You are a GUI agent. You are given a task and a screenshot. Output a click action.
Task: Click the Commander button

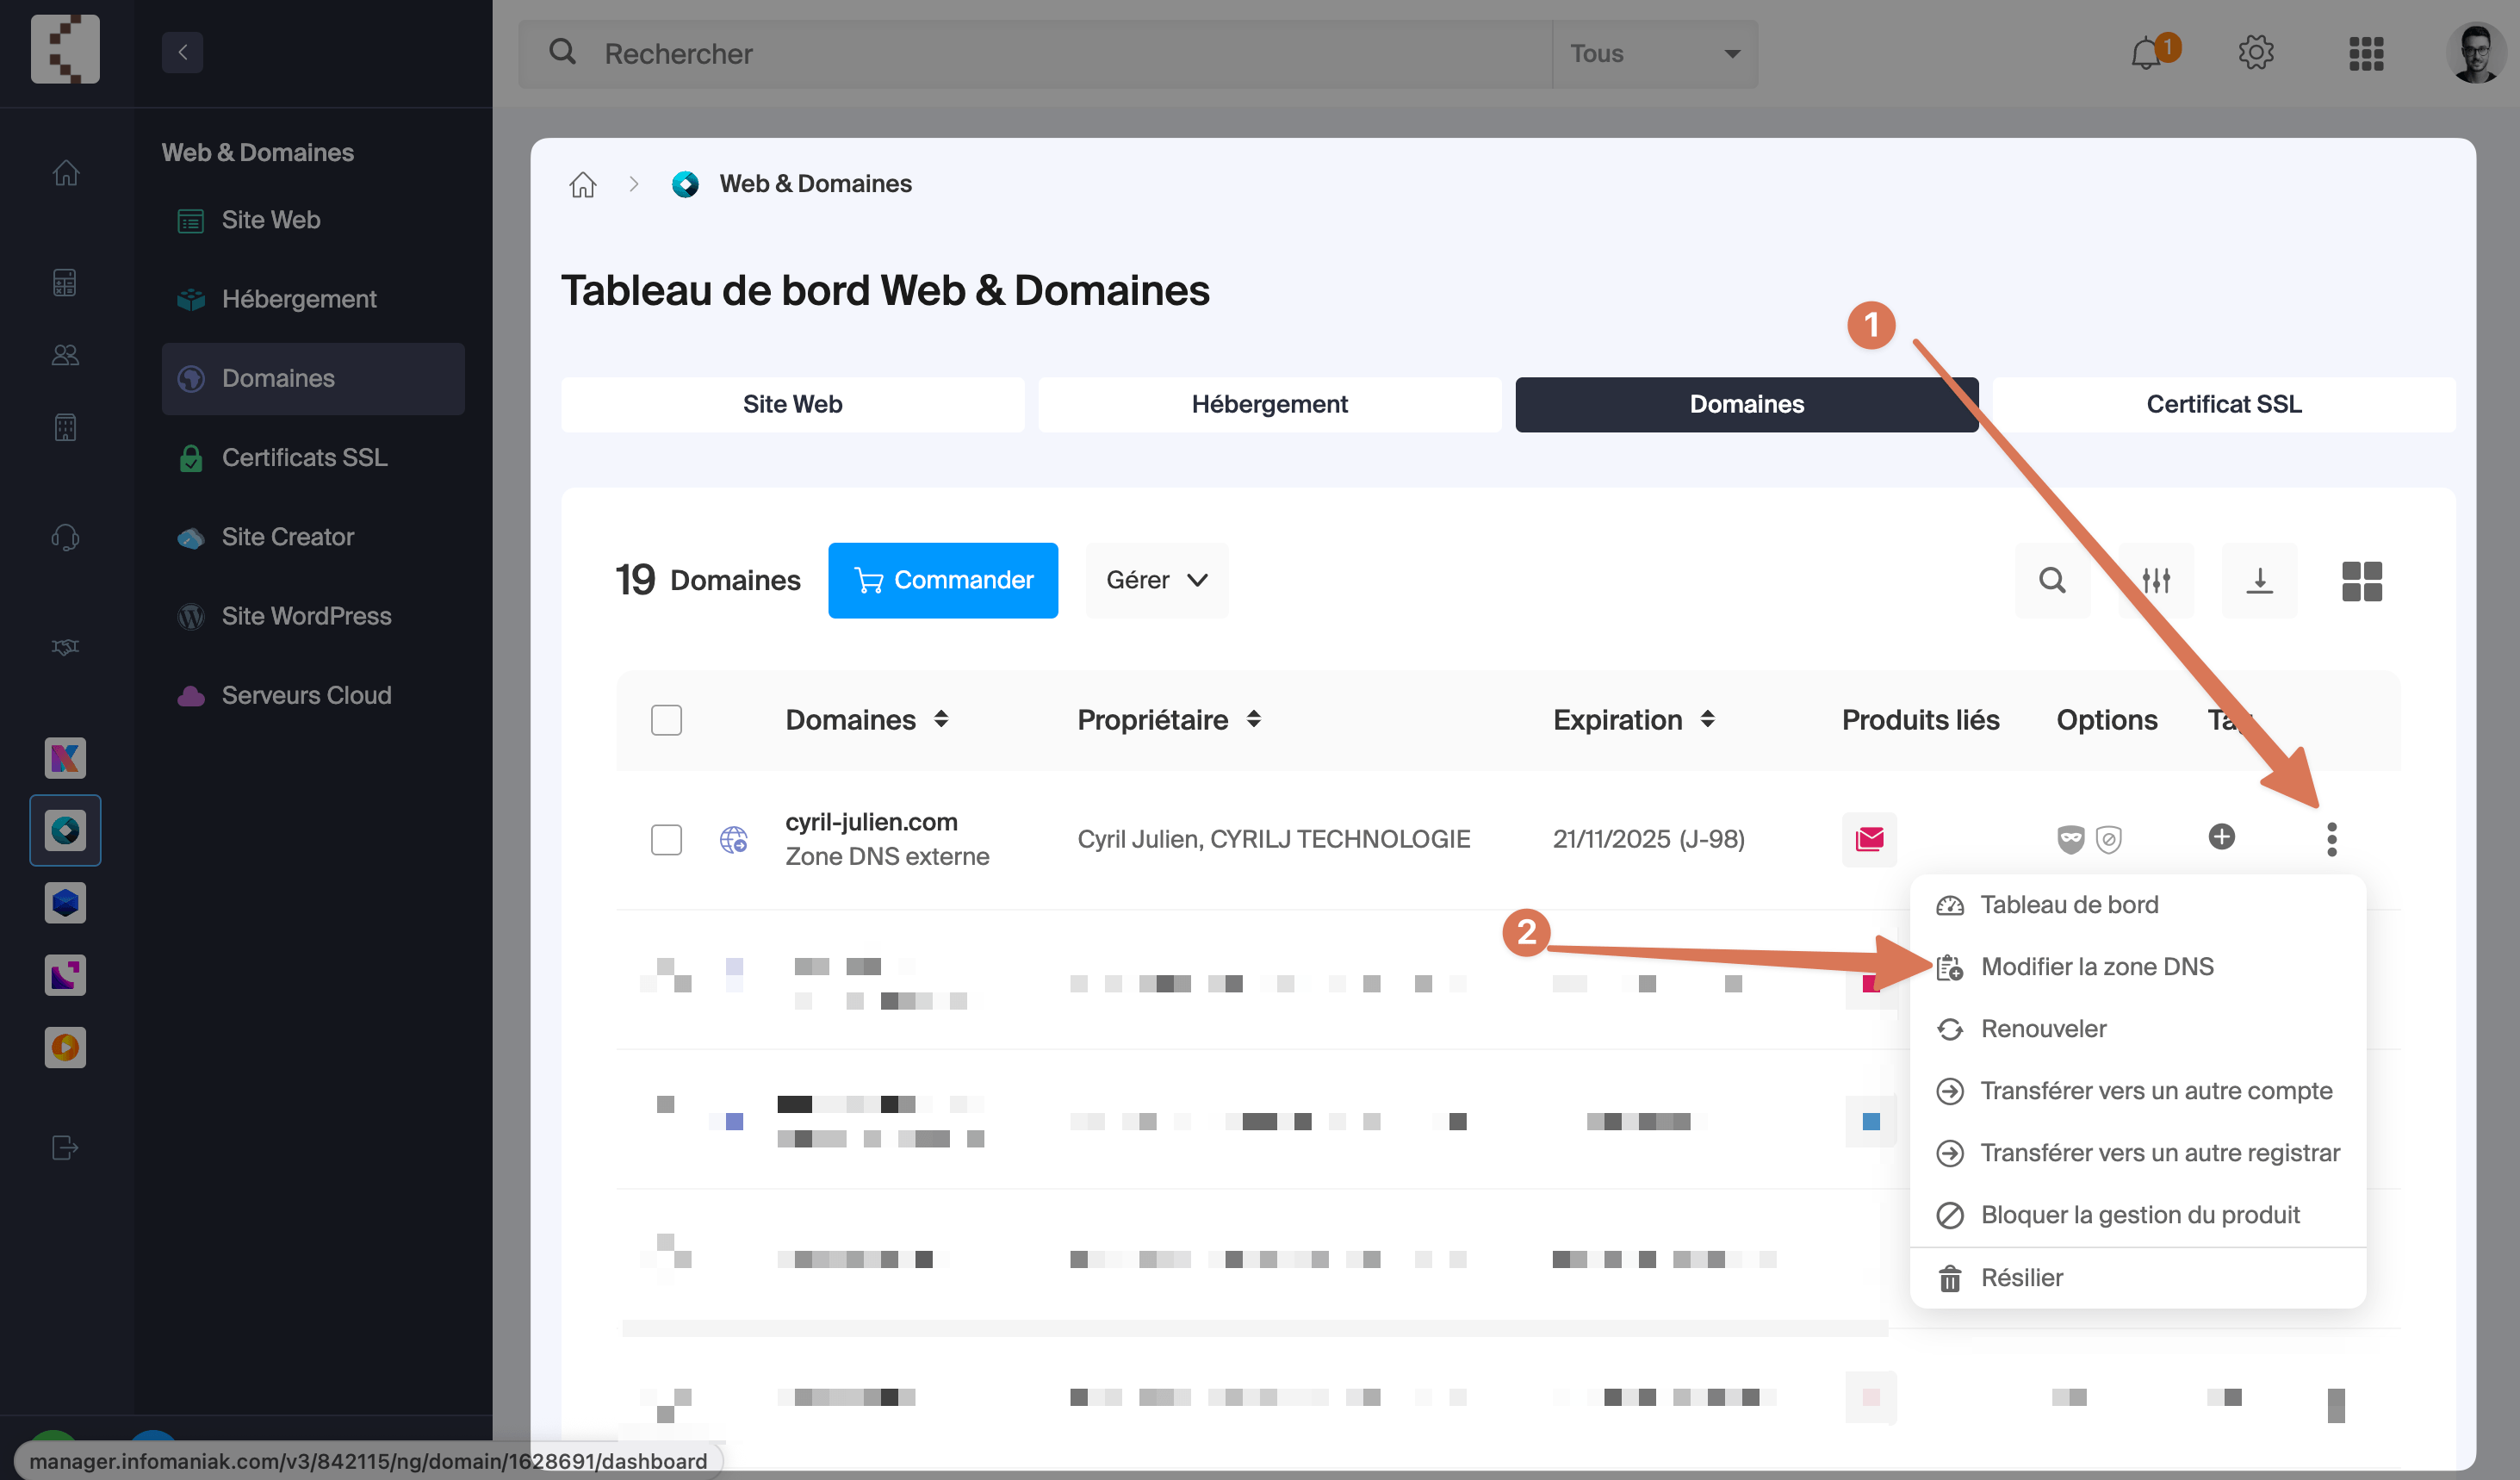click(943, 580)
